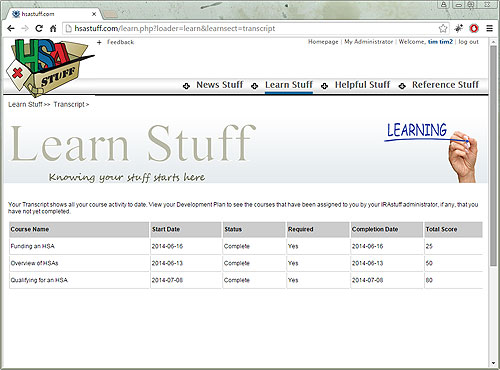Click the HSA Stuff box logo

(x=50, y=66)
